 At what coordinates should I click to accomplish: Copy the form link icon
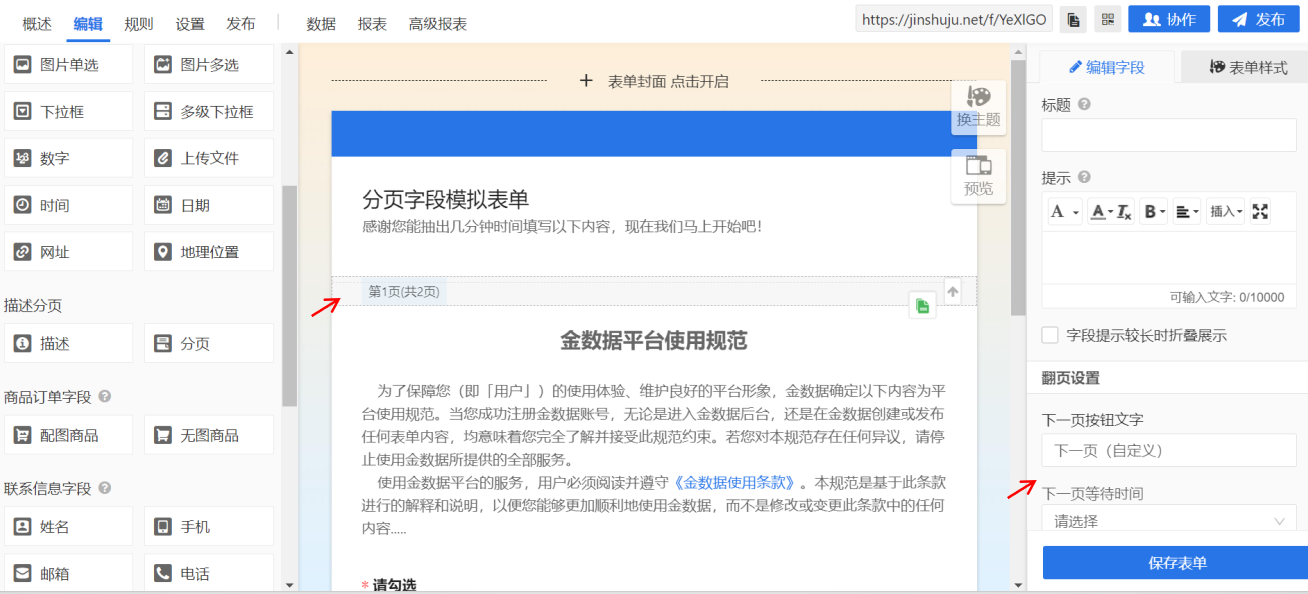(x=1073, y=19)
